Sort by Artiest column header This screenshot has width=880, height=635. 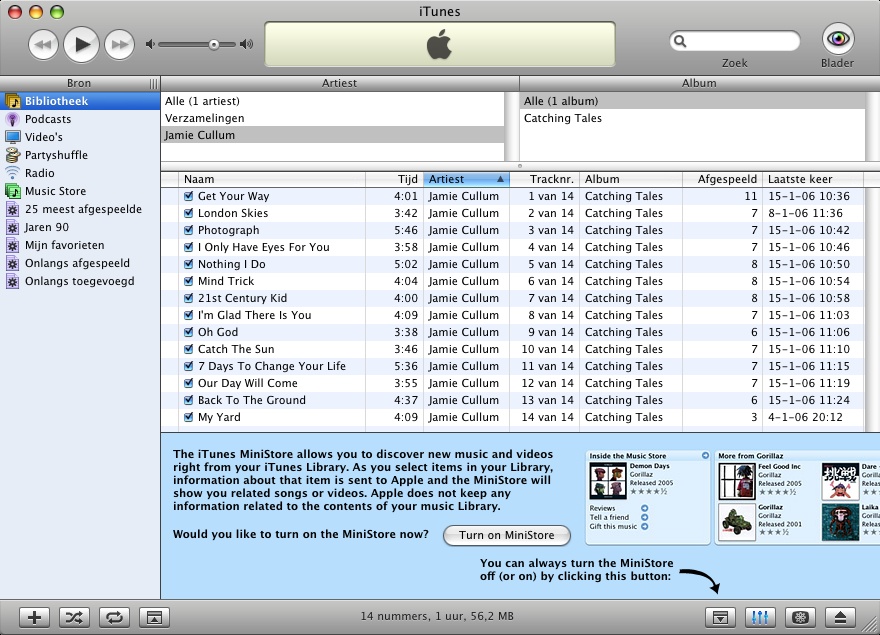tap(466, 179)
